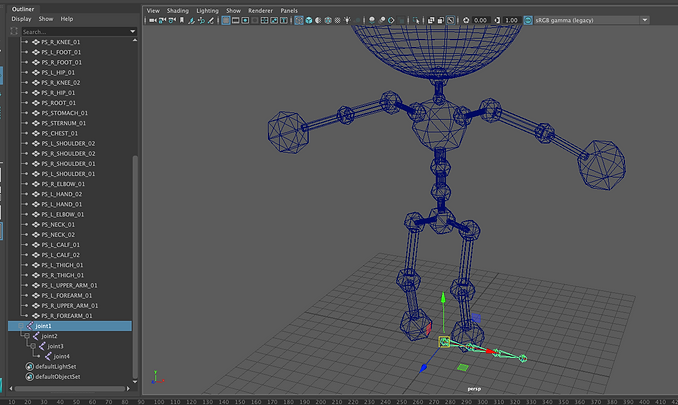Click the Screen Space Ambient Occlusion icon

pyautogui.click(x=371, y=20)
